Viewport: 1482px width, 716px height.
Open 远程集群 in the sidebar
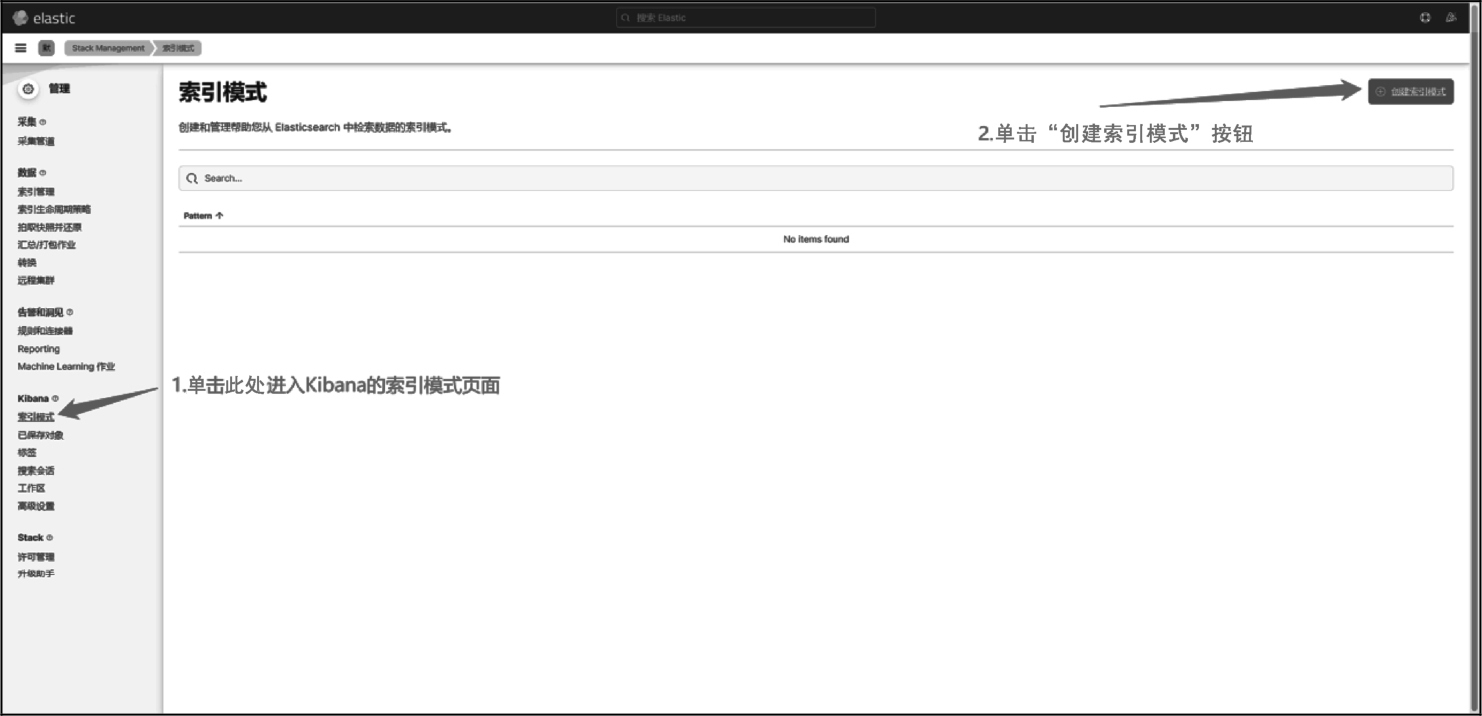[36, 281]
